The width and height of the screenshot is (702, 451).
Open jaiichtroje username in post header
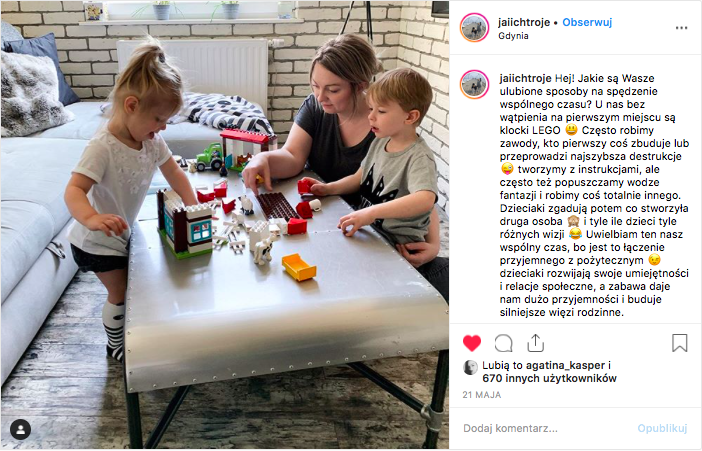(x=523, y=22)
